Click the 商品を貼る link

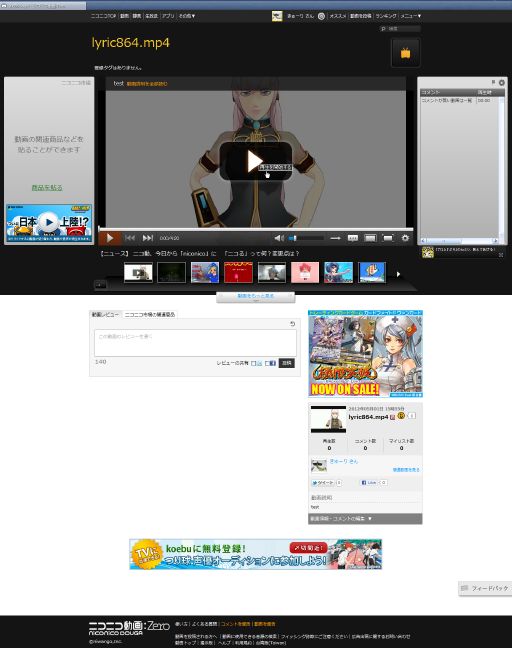(47, 188)
